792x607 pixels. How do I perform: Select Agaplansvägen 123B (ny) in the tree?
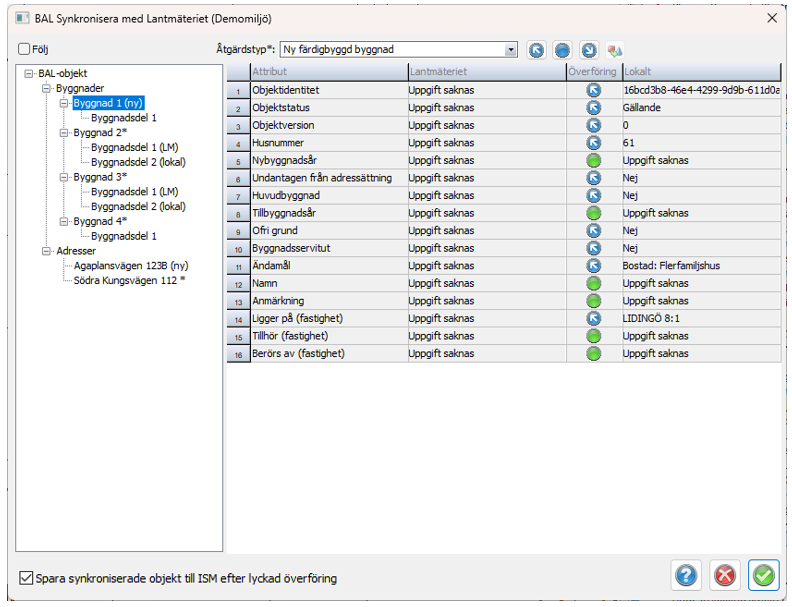click(130, 266)
